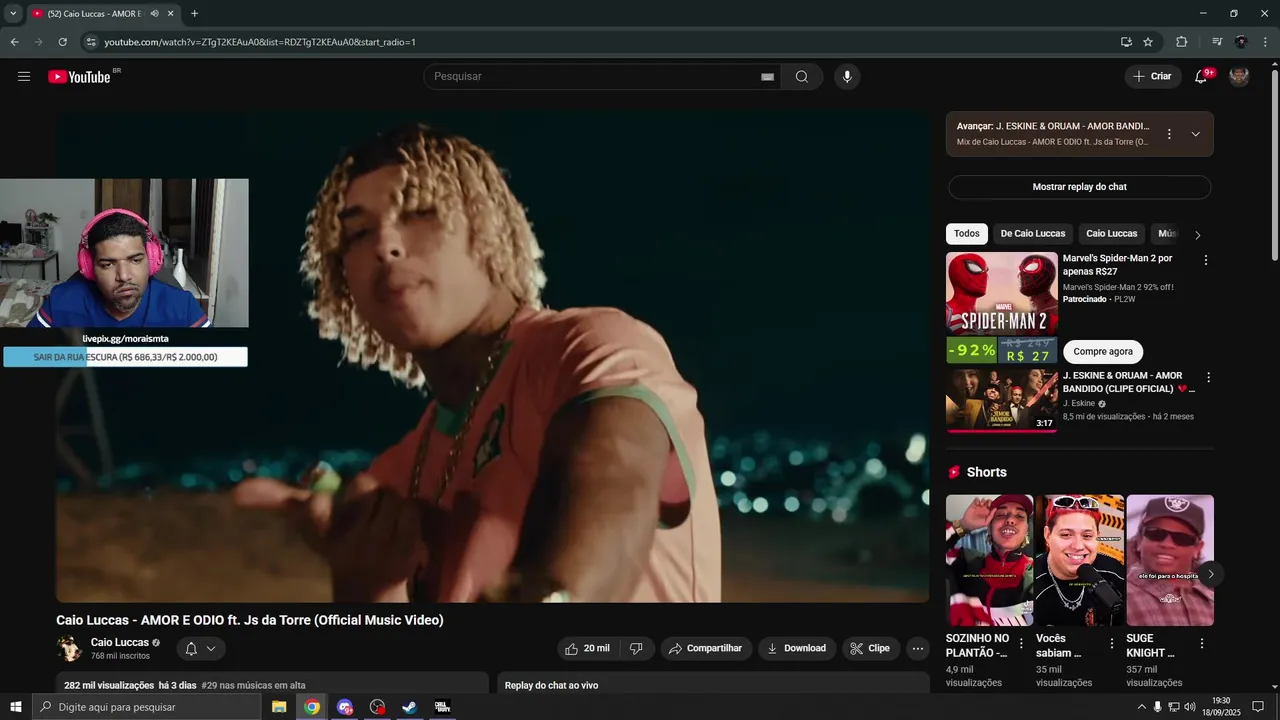Show hidden system tray icons

1141,707
